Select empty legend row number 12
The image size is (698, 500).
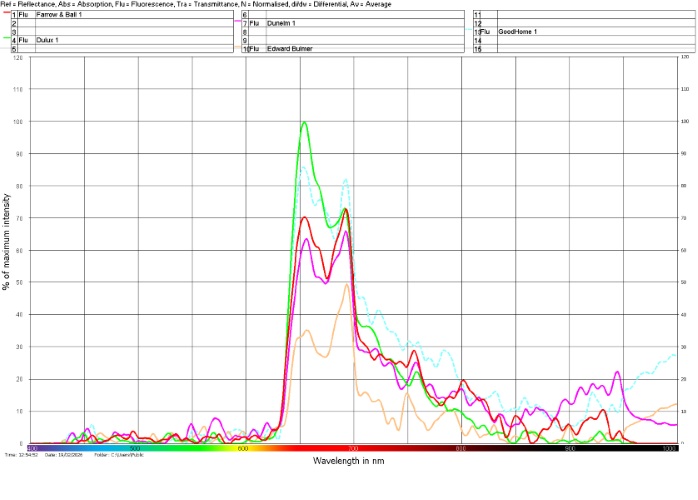[584, 23]
